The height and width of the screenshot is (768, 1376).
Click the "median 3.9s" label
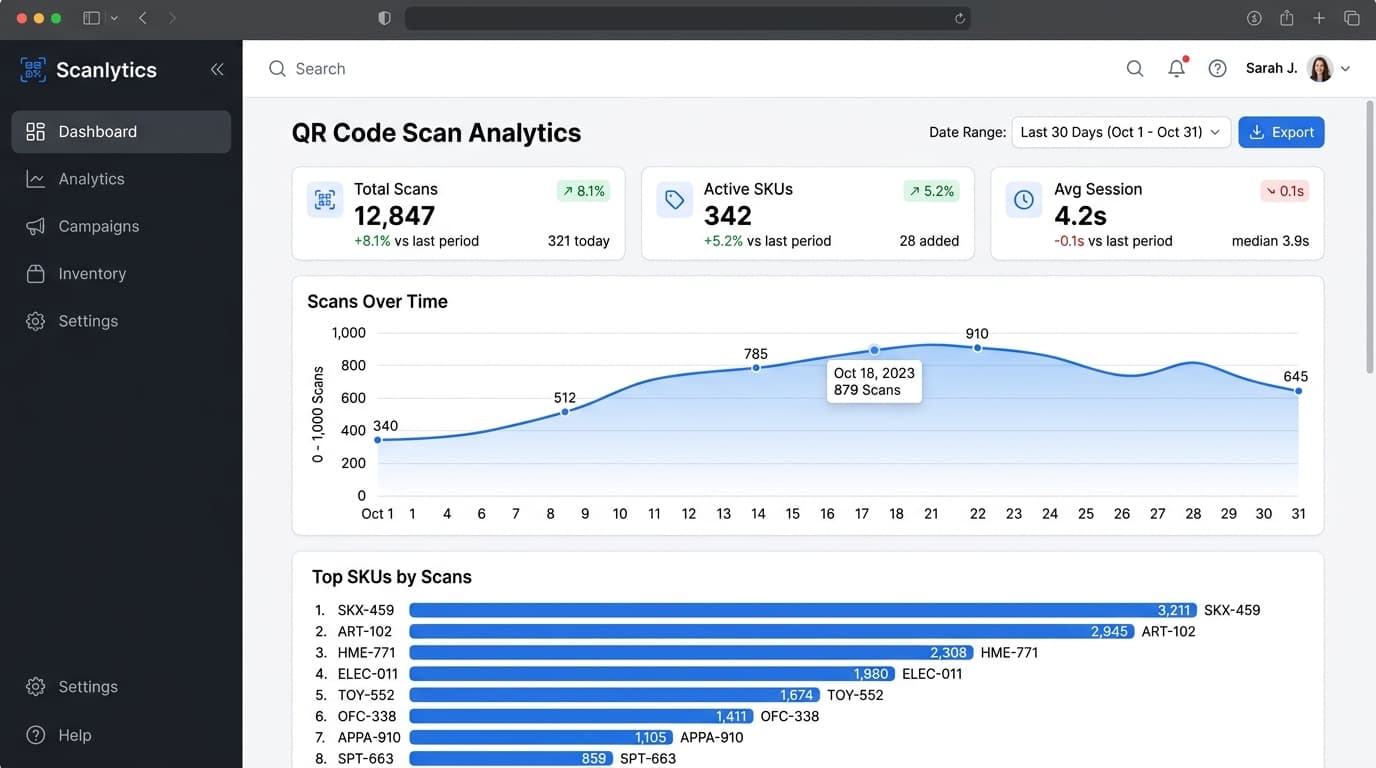tap(1270, 241)
